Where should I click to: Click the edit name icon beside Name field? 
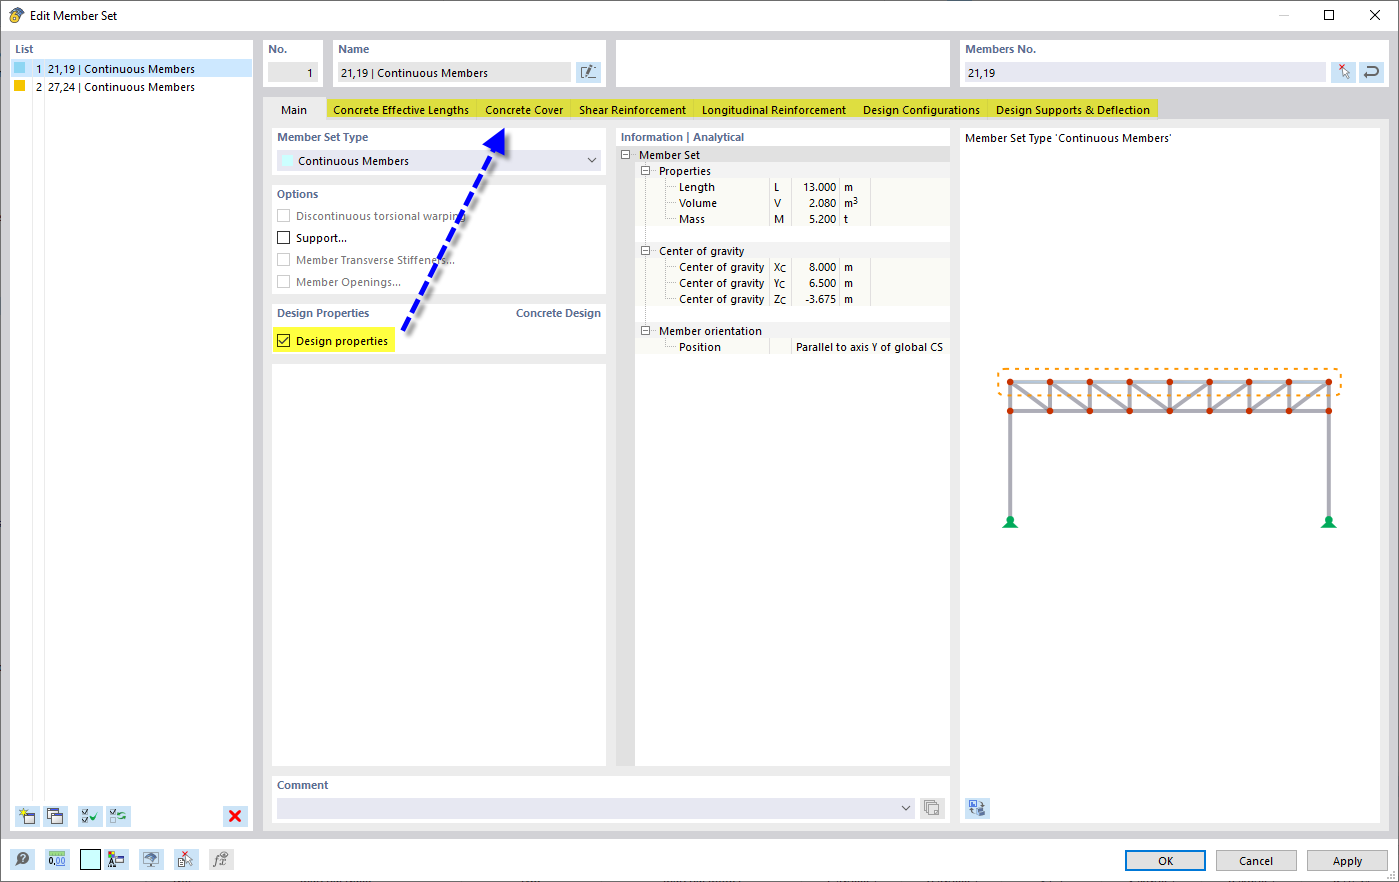588,72
